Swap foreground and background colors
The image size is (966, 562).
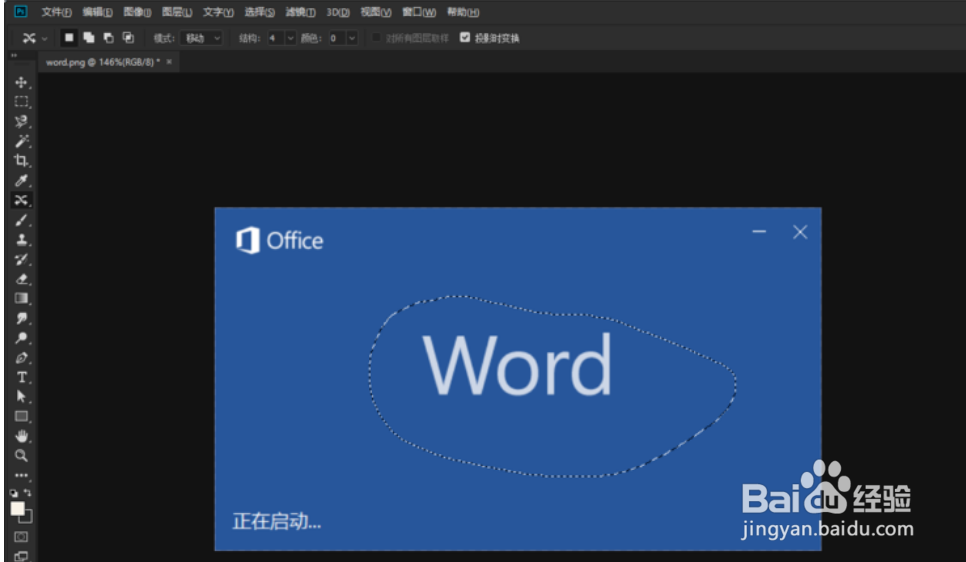28,493
